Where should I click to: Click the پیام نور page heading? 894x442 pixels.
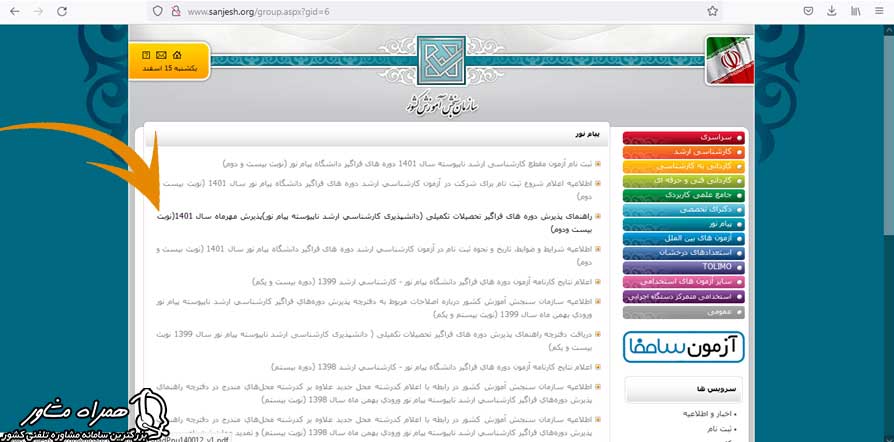[x=587, y=135]
